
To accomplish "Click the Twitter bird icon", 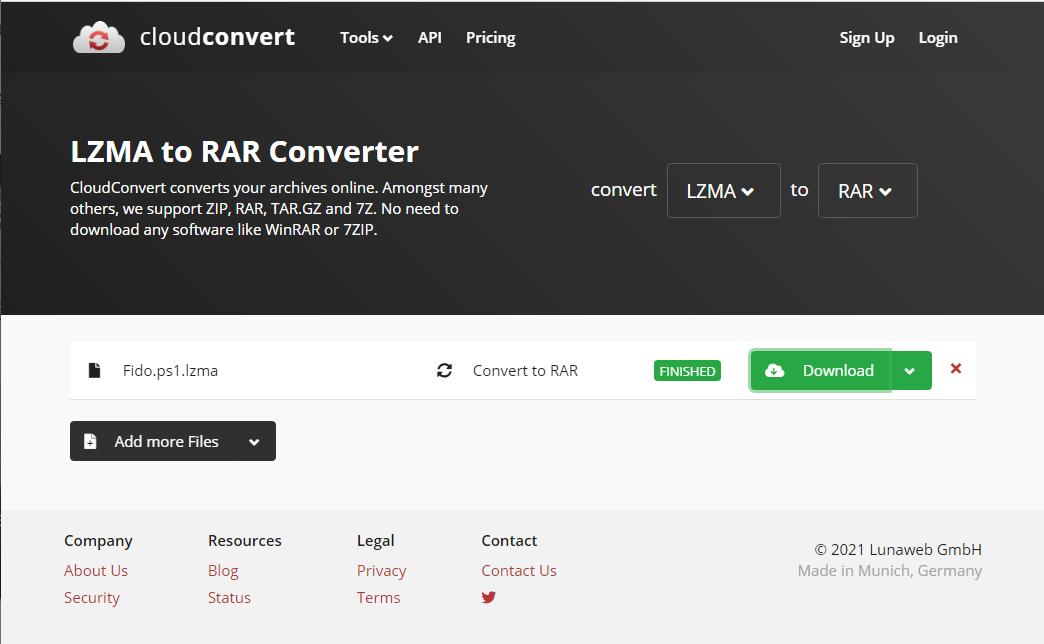I will [x=489, y=597].
